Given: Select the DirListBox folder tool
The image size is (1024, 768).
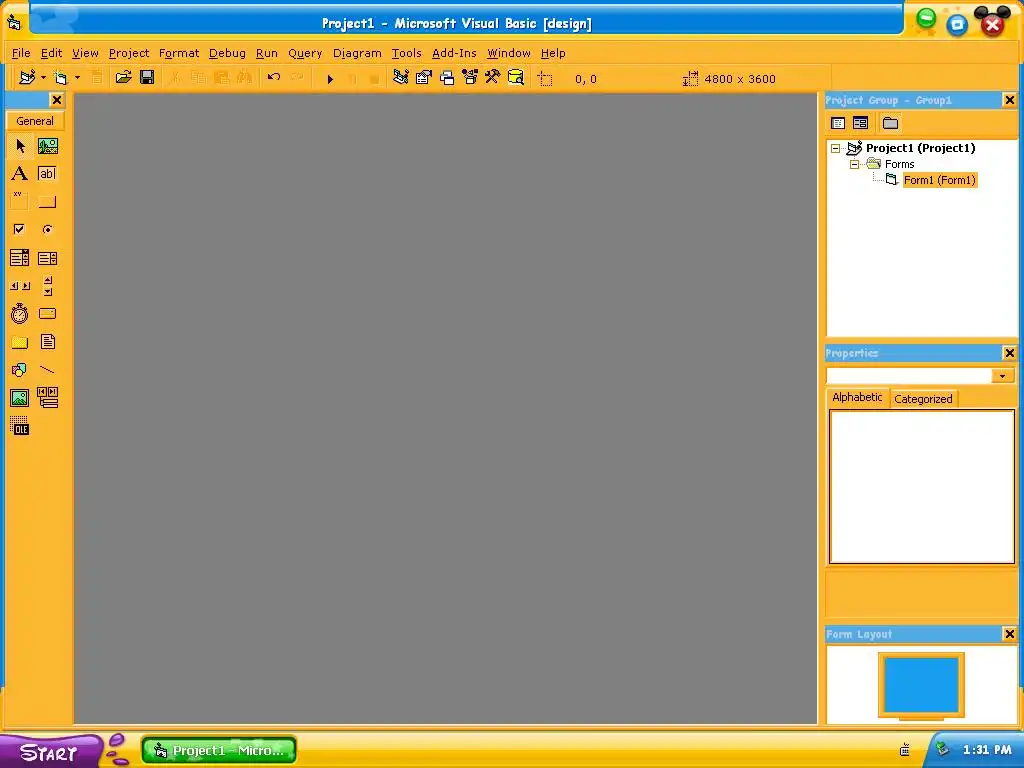Looking at the screenshot, I should point(20,342).
